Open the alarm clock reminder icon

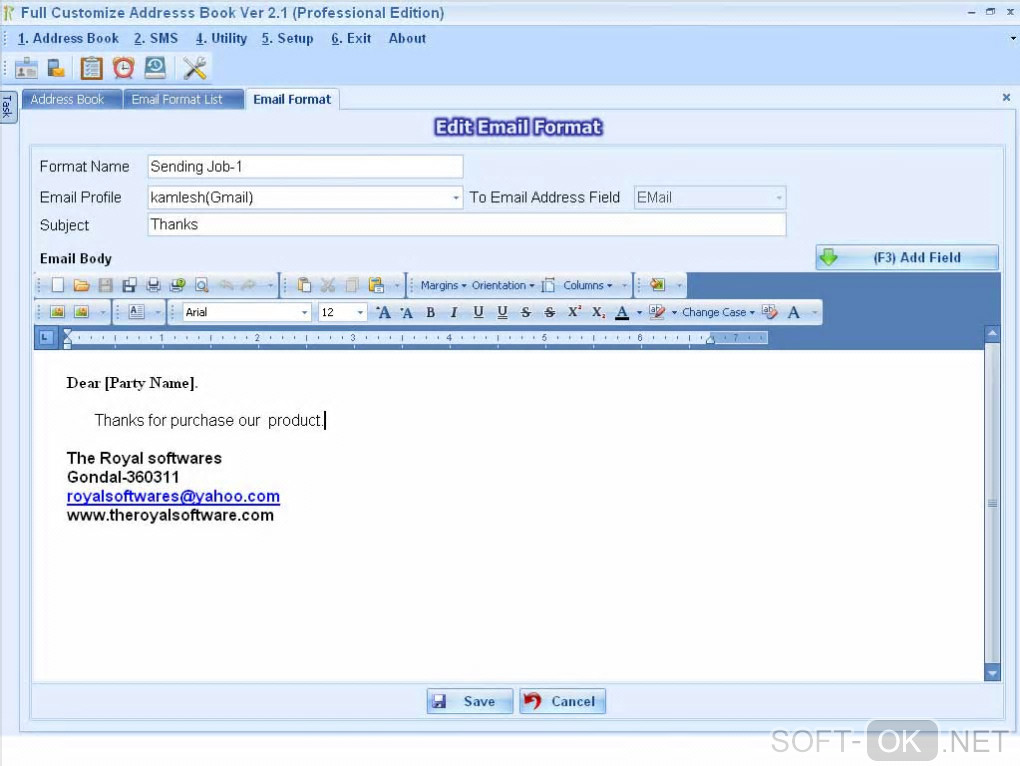pos(123,68)
